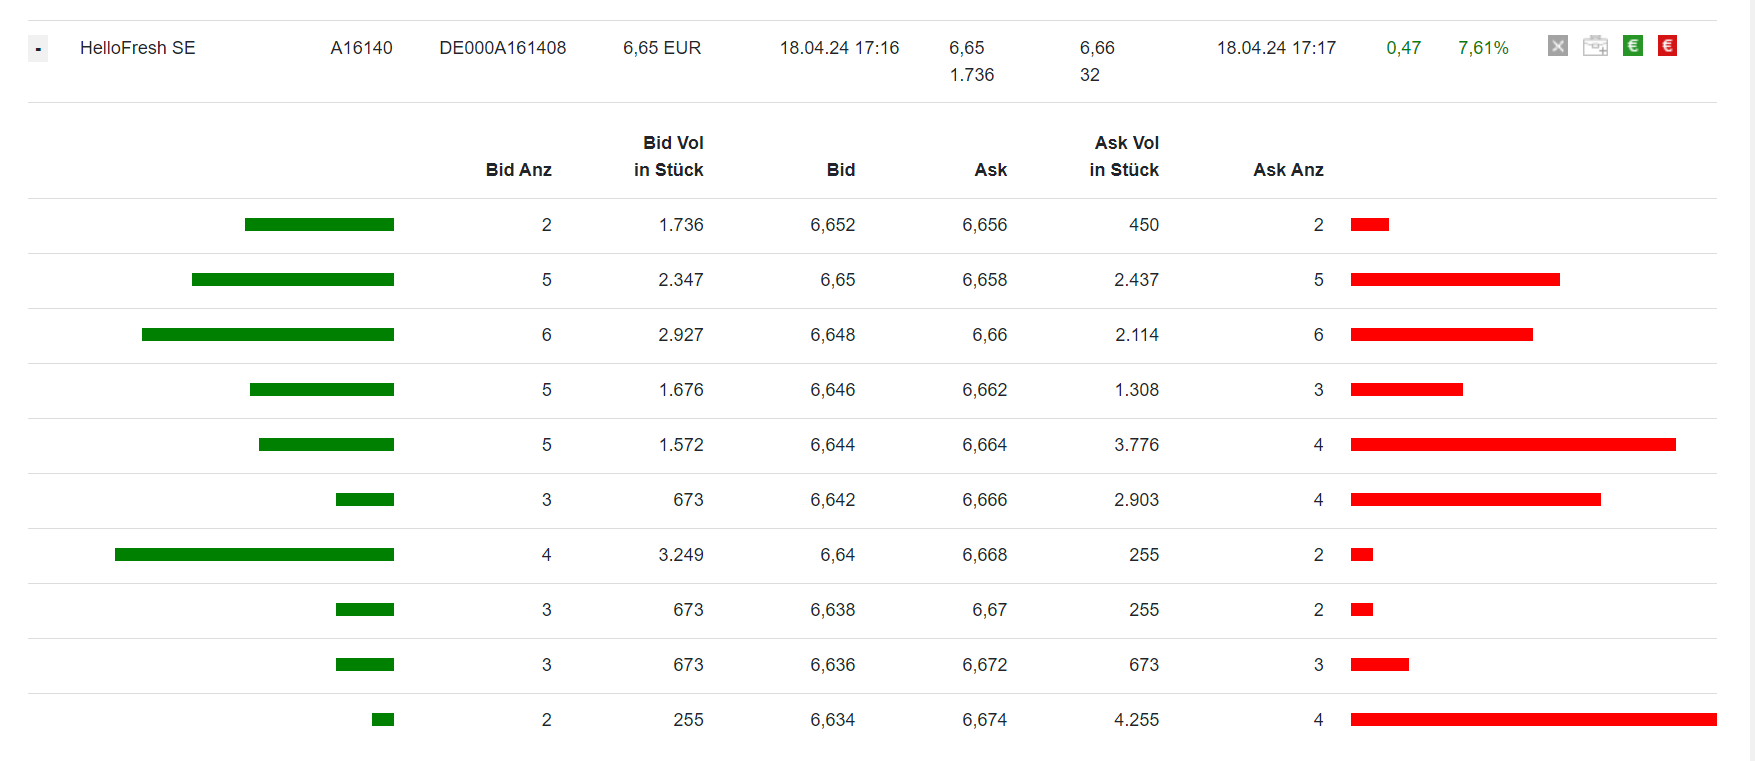Screen dimensions: 1755x761
Task: Click the Ask Vol in Stück header
Action: pos(1125,157)
